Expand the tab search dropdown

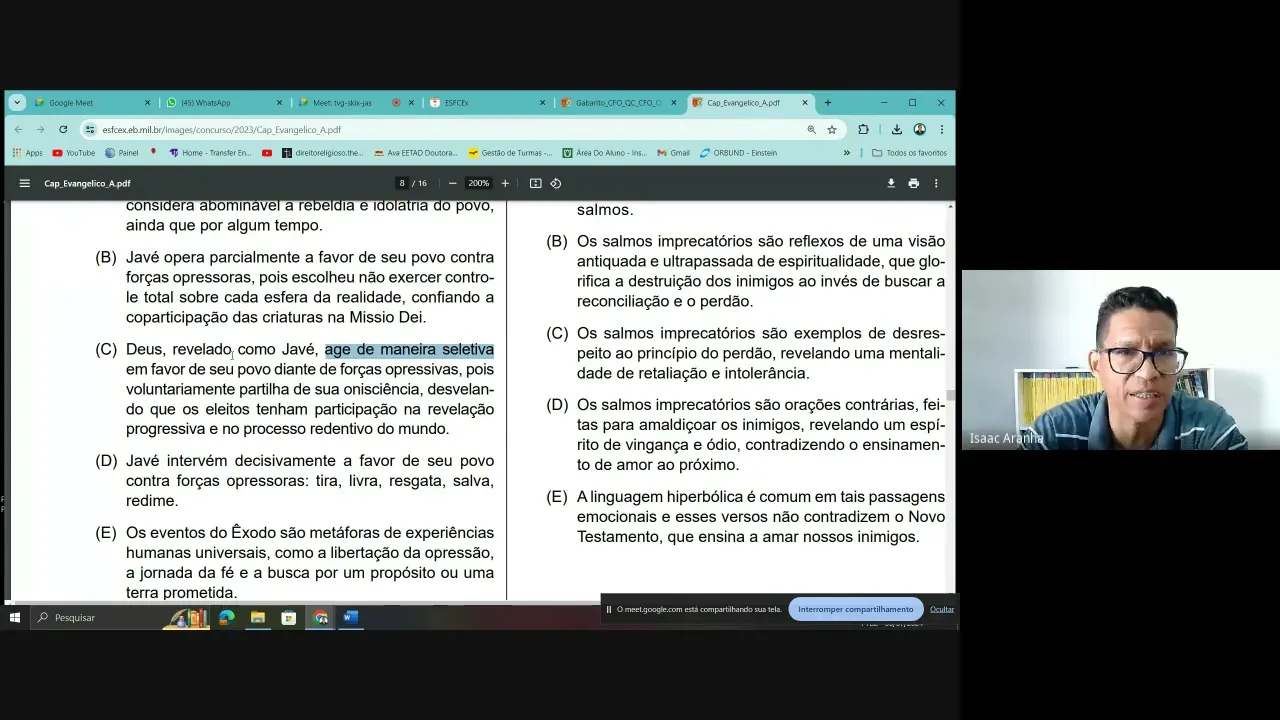17,102
